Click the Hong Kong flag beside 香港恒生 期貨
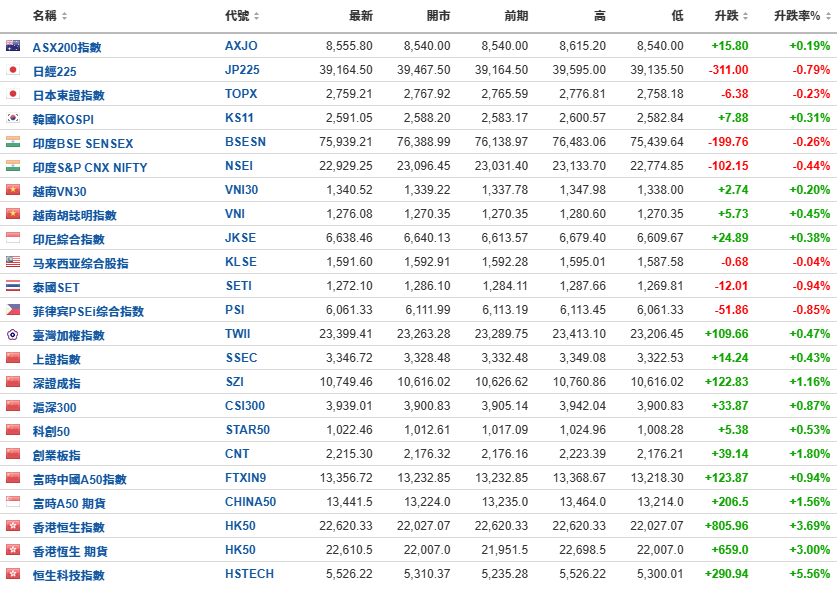The image size is (837, 591). pos(13,550)
